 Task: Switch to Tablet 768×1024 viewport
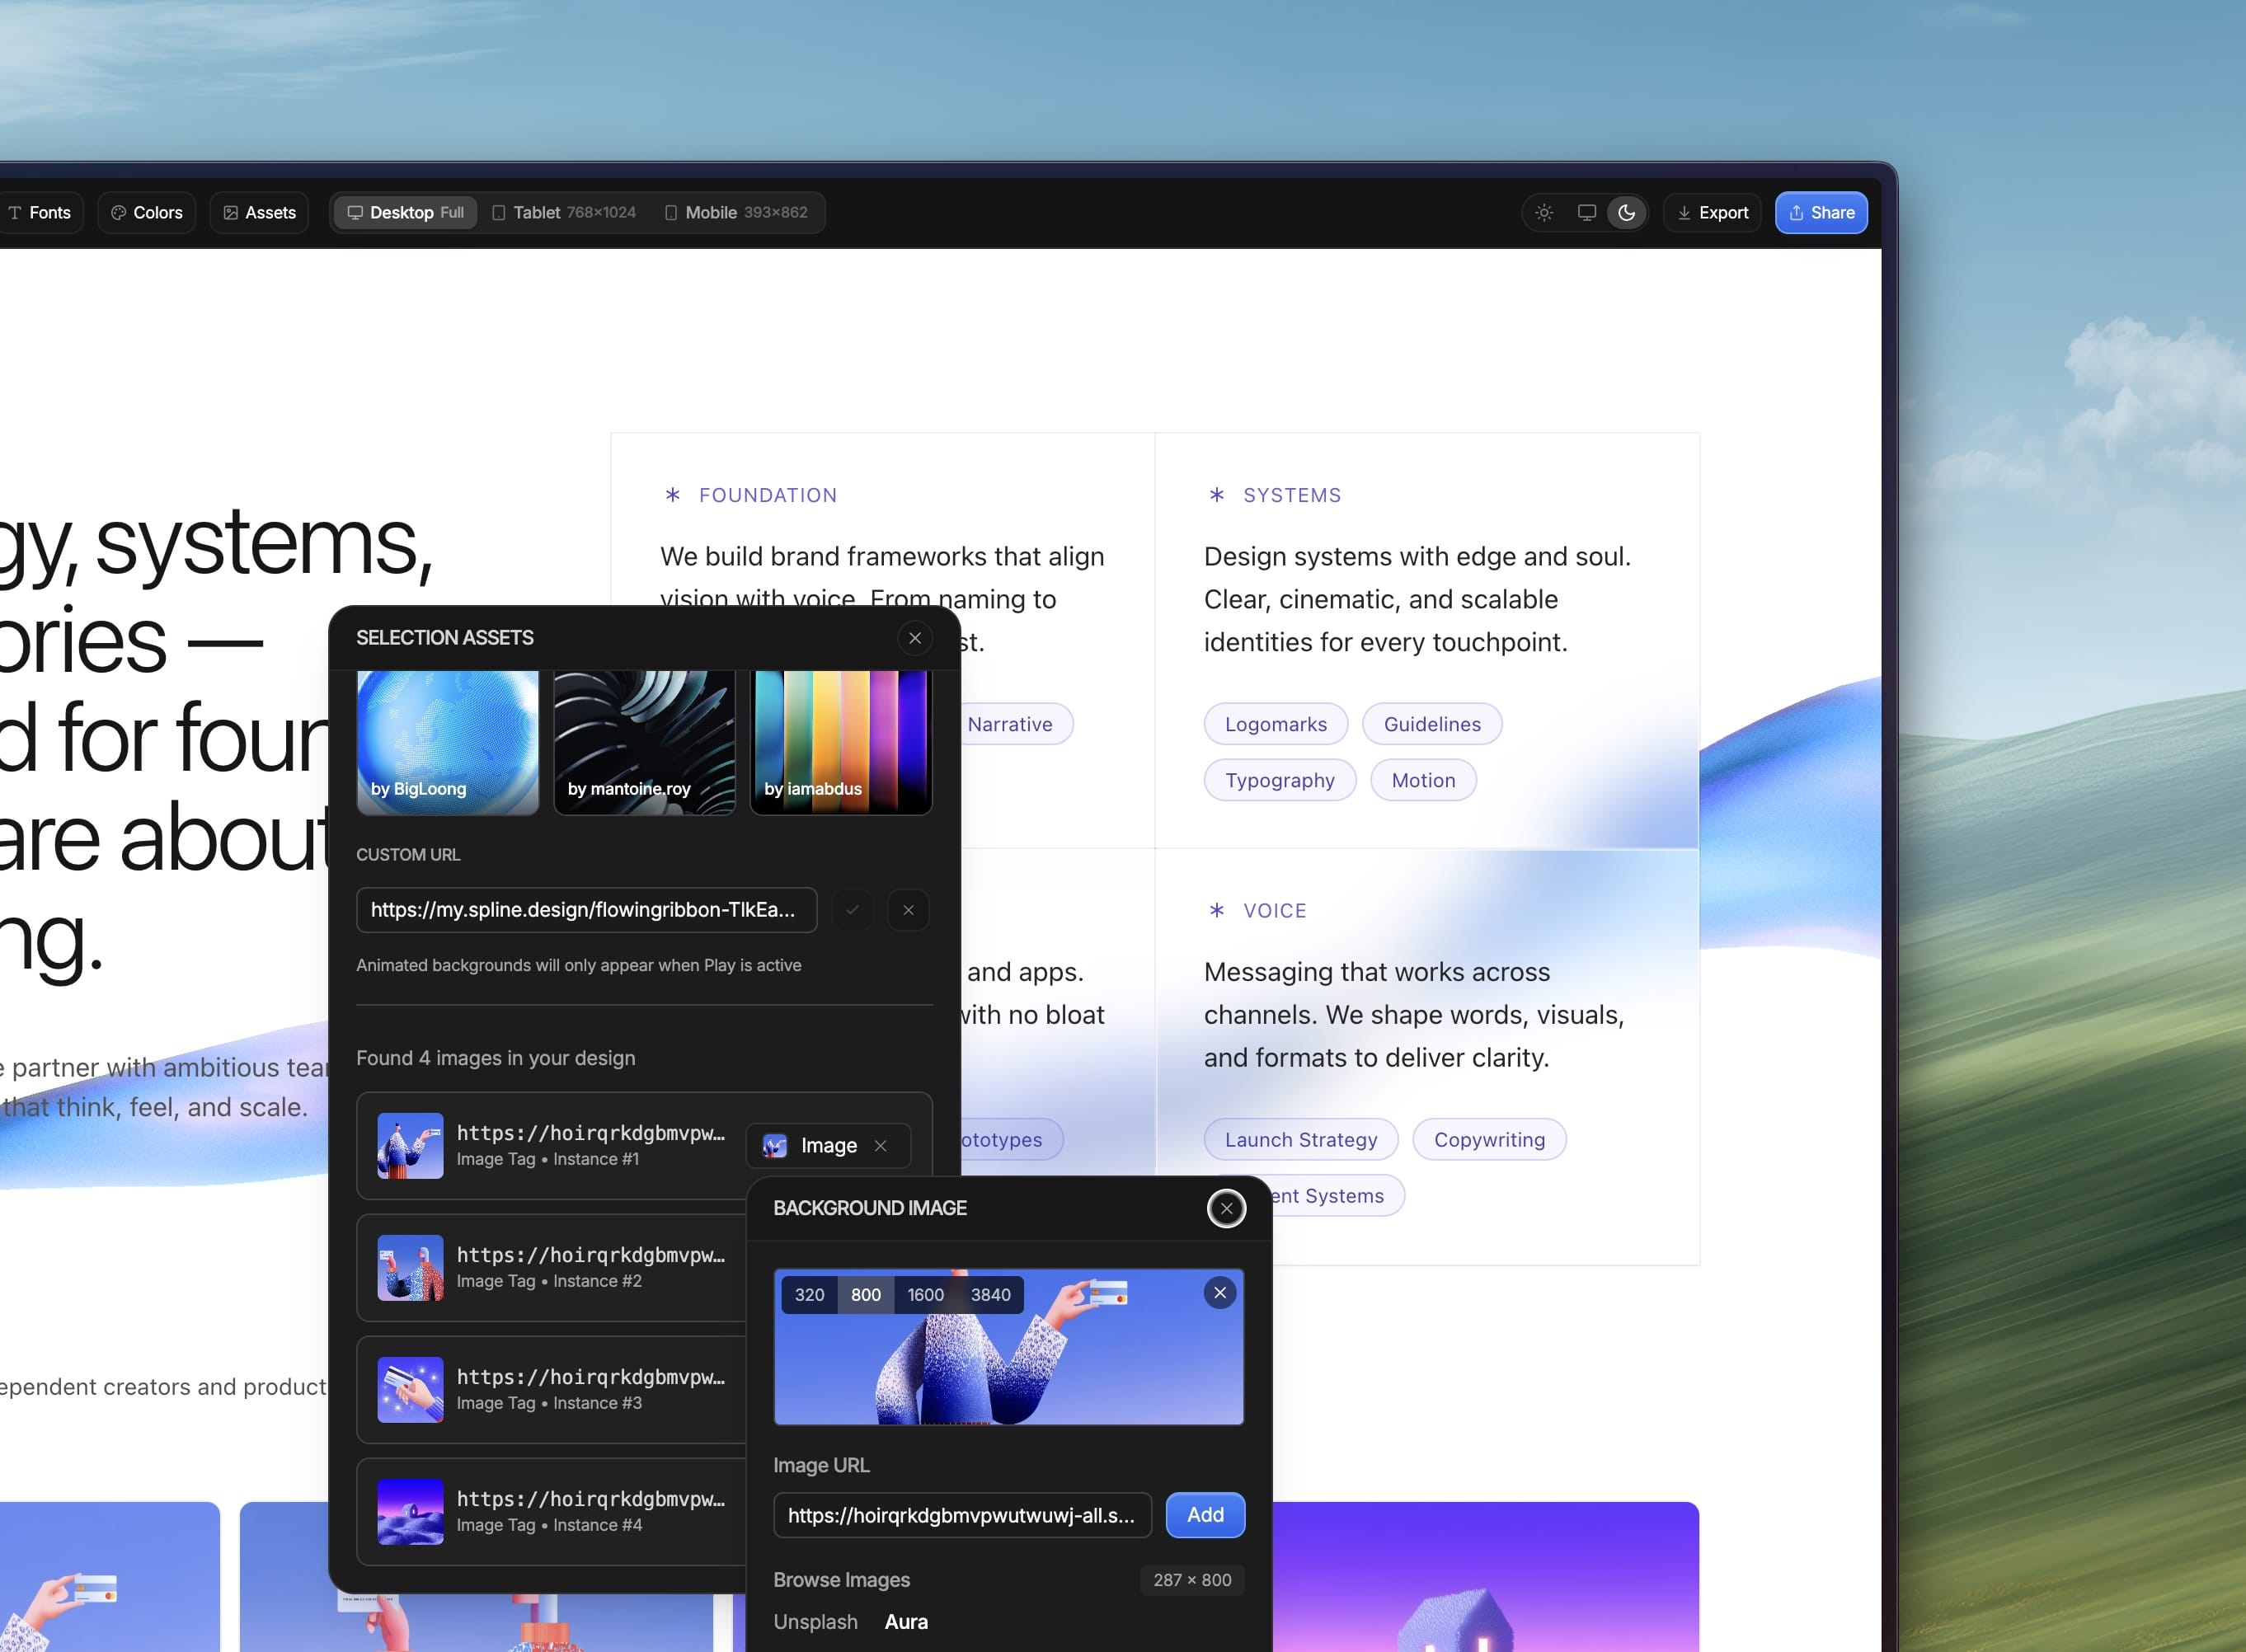click(564, 213)
